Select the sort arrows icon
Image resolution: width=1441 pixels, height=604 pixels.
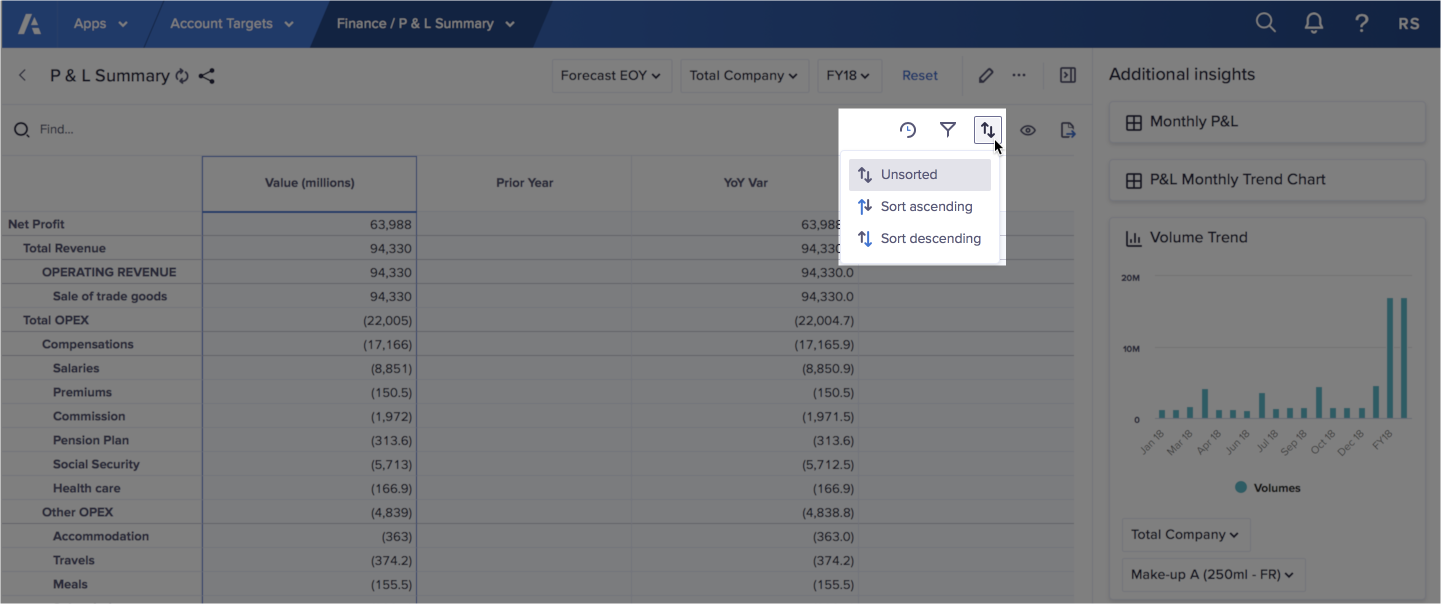988,130
